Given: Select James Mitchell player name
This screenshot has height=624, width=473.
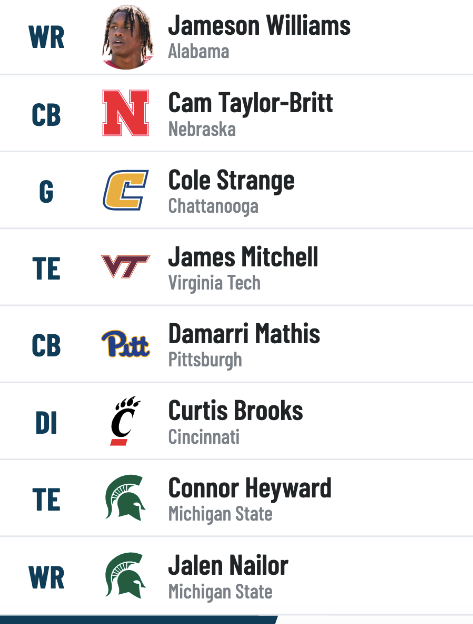Looking at the screenshot, I should pyautogui.click(x=243, y=257).
